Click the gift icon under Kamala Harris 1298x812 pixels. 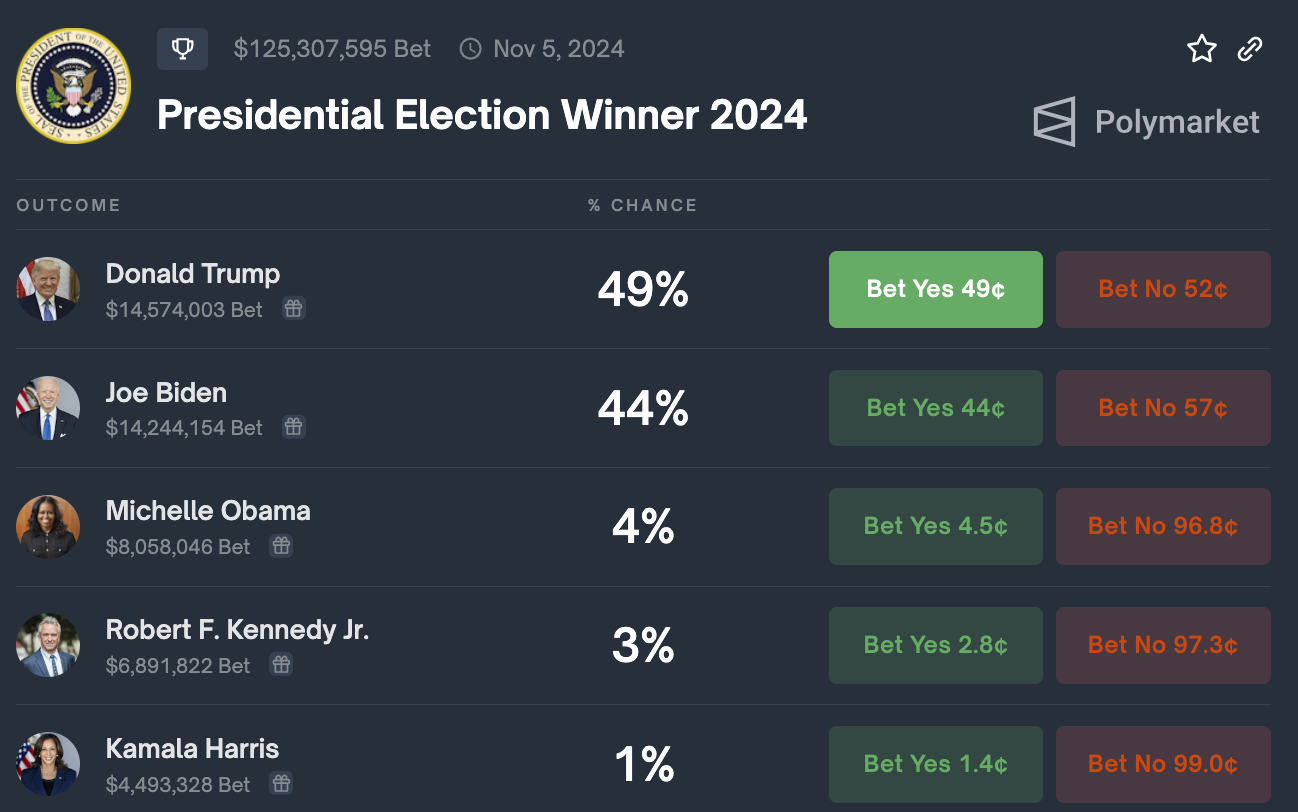tap(281, 783)
